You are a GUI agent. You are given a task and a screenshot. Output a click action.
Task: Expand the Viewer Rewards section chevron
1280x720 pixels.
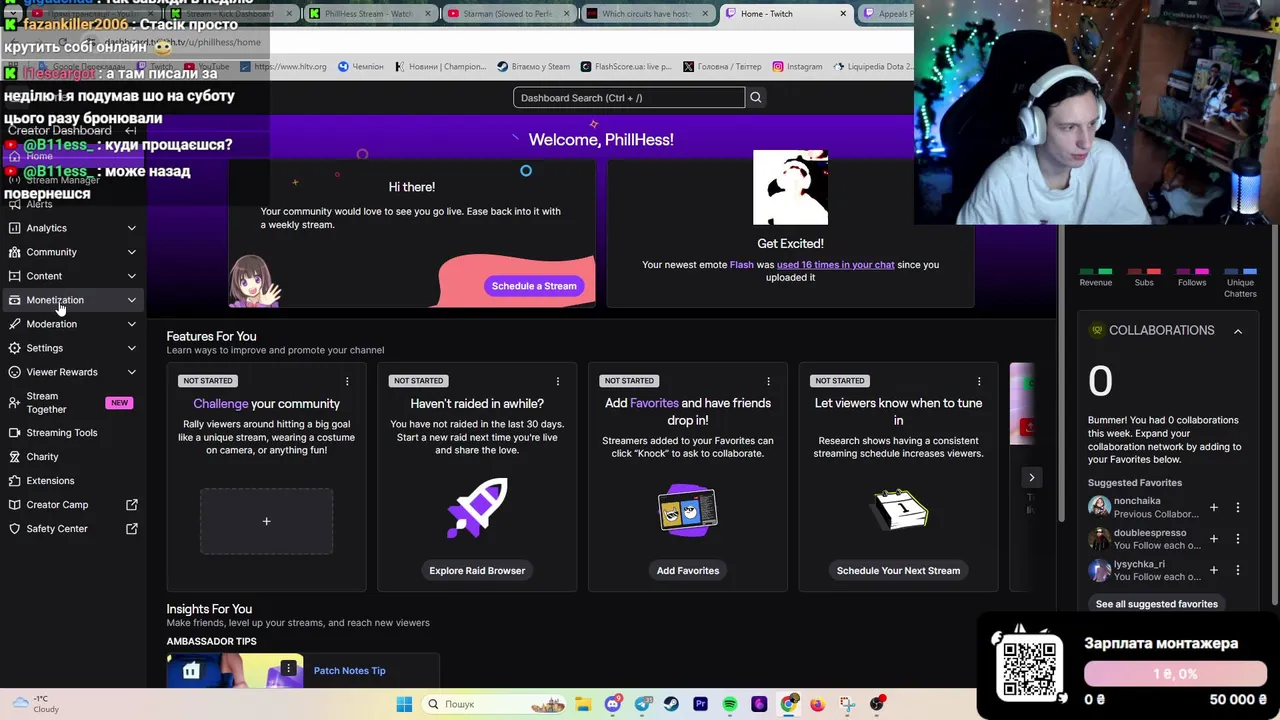(131, 372)
